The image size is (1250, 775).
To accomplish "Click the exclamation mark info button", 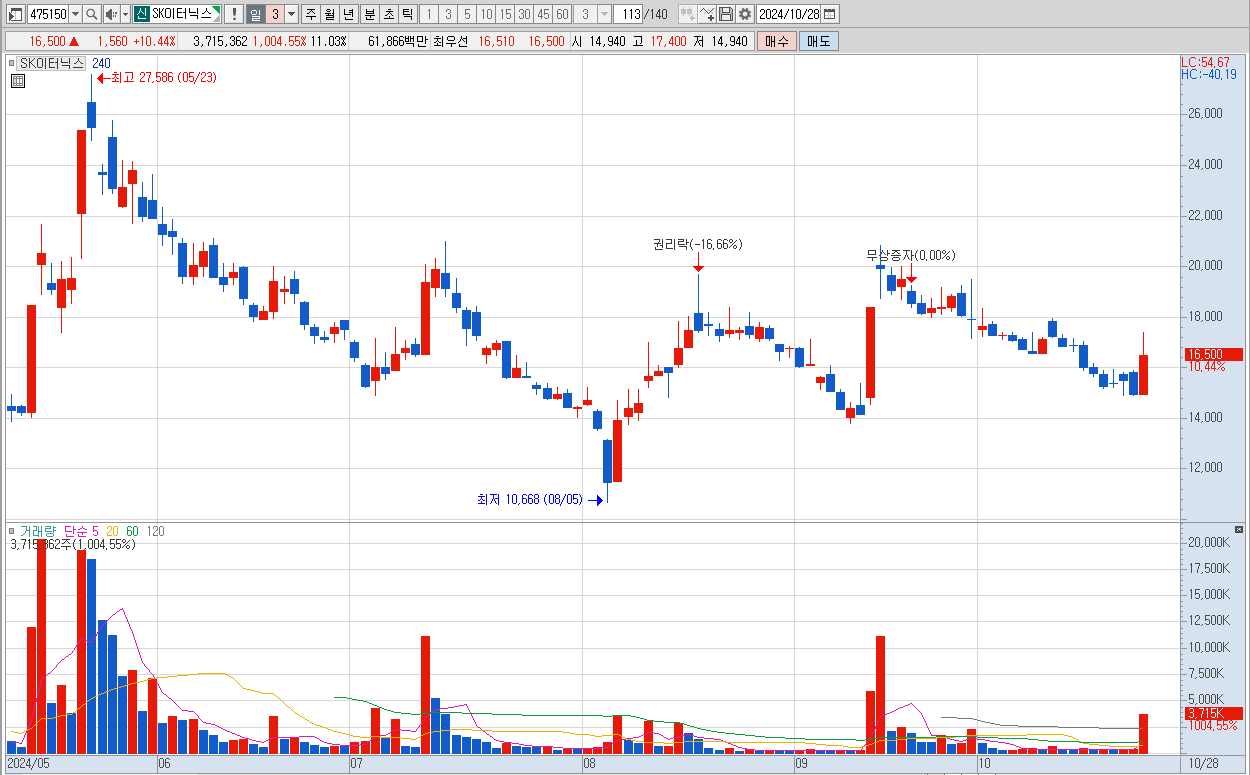I will 232,14.
